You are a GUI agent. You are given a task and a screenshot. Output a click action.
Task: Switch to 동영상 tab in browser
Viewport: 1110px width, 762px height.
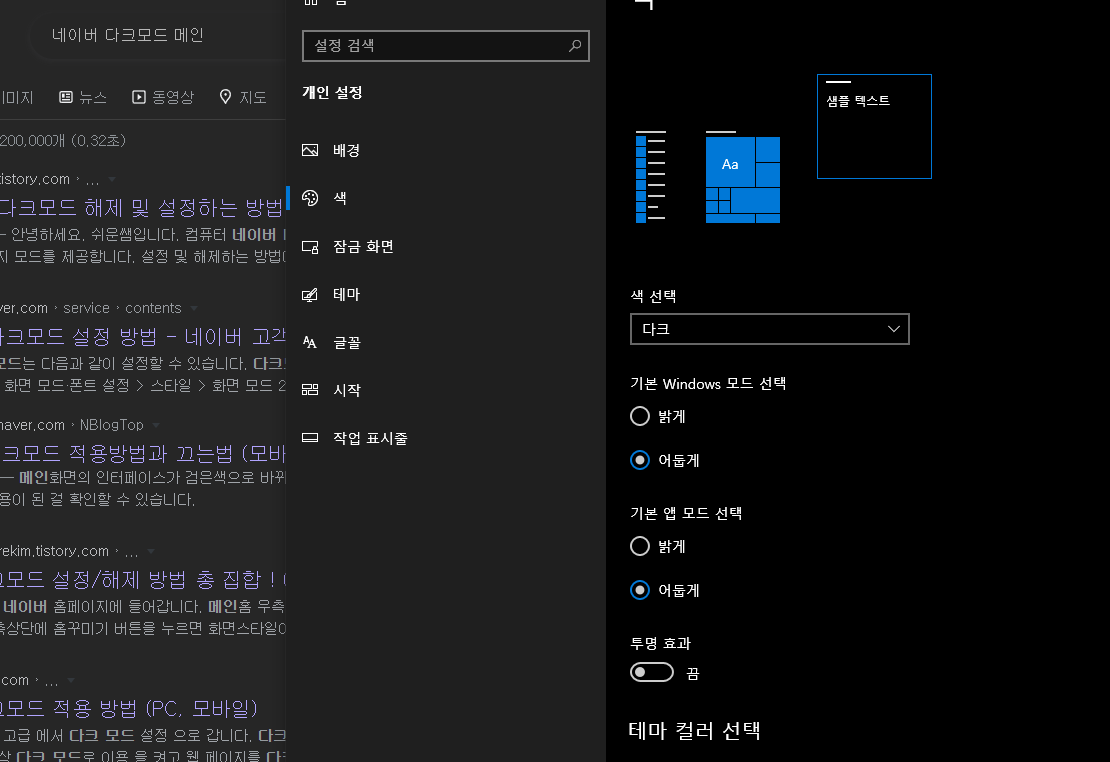[x=163, y=97]
